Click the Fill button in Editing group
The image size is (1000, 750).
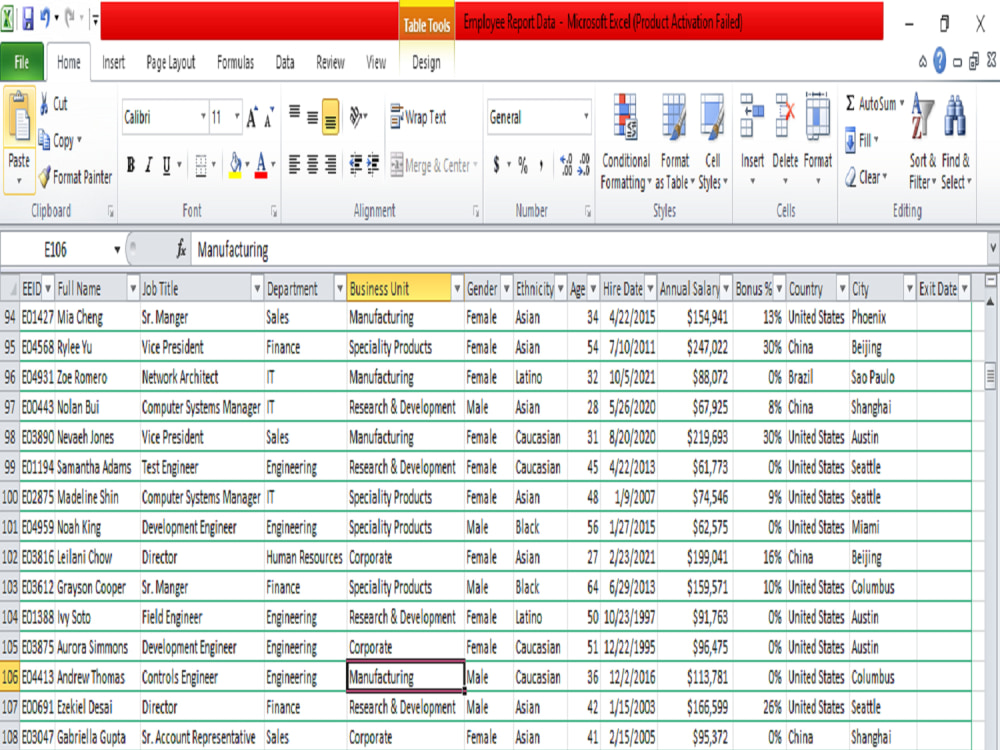[862, 140]
